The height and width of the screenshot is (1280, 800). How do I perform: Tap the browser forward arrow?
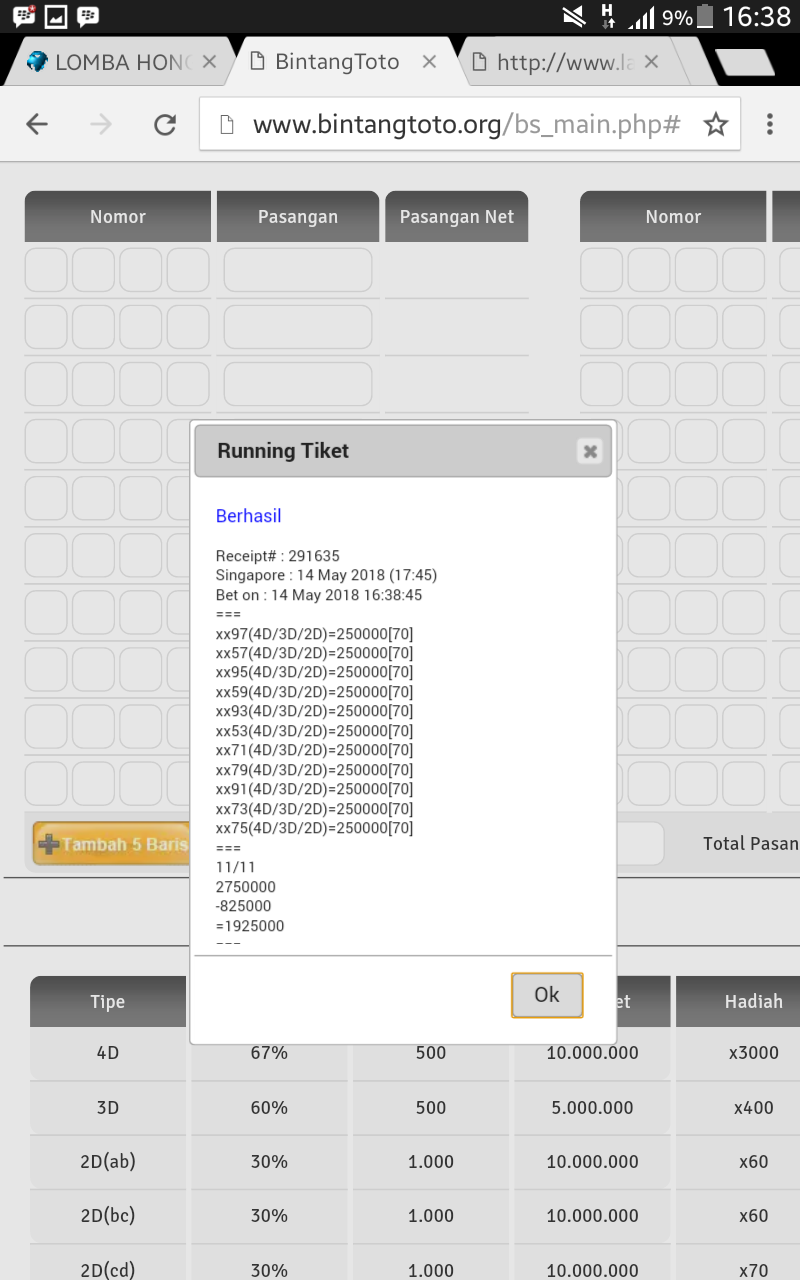click(x=101, y=124)
